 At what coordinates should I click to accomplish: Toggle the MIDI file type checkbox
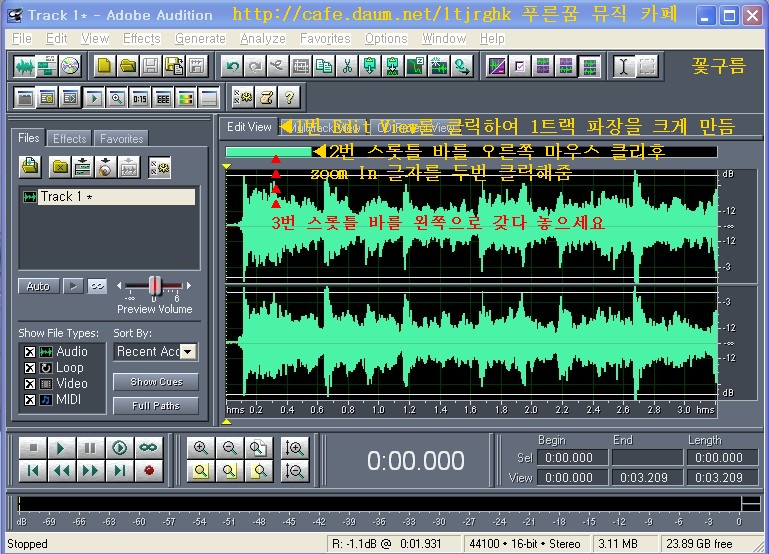30,400
